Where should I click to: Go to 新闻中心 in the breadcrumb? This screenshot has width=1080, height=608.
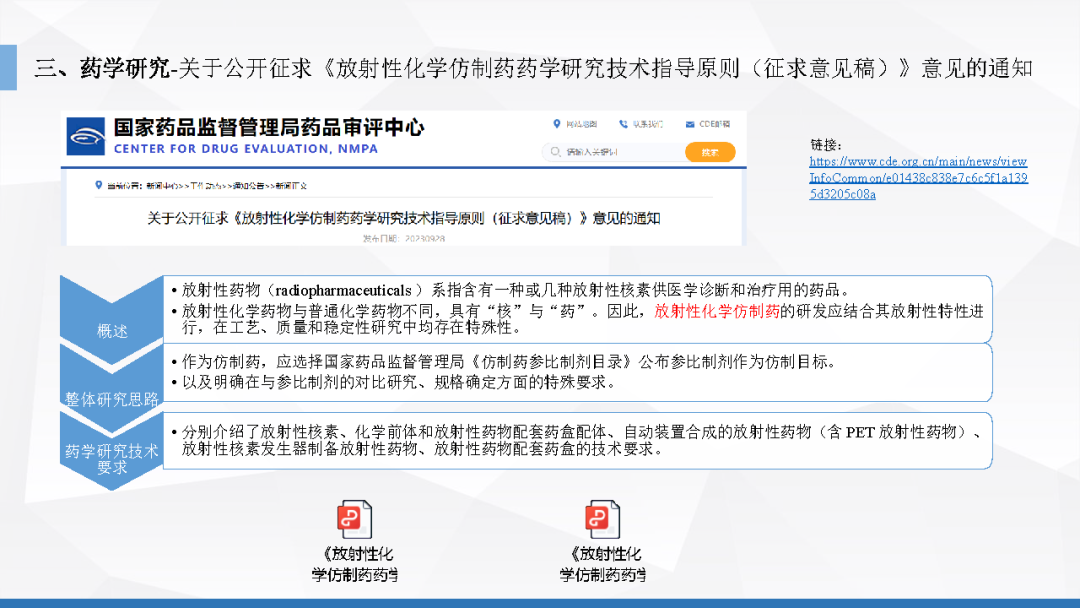[161, 186]
